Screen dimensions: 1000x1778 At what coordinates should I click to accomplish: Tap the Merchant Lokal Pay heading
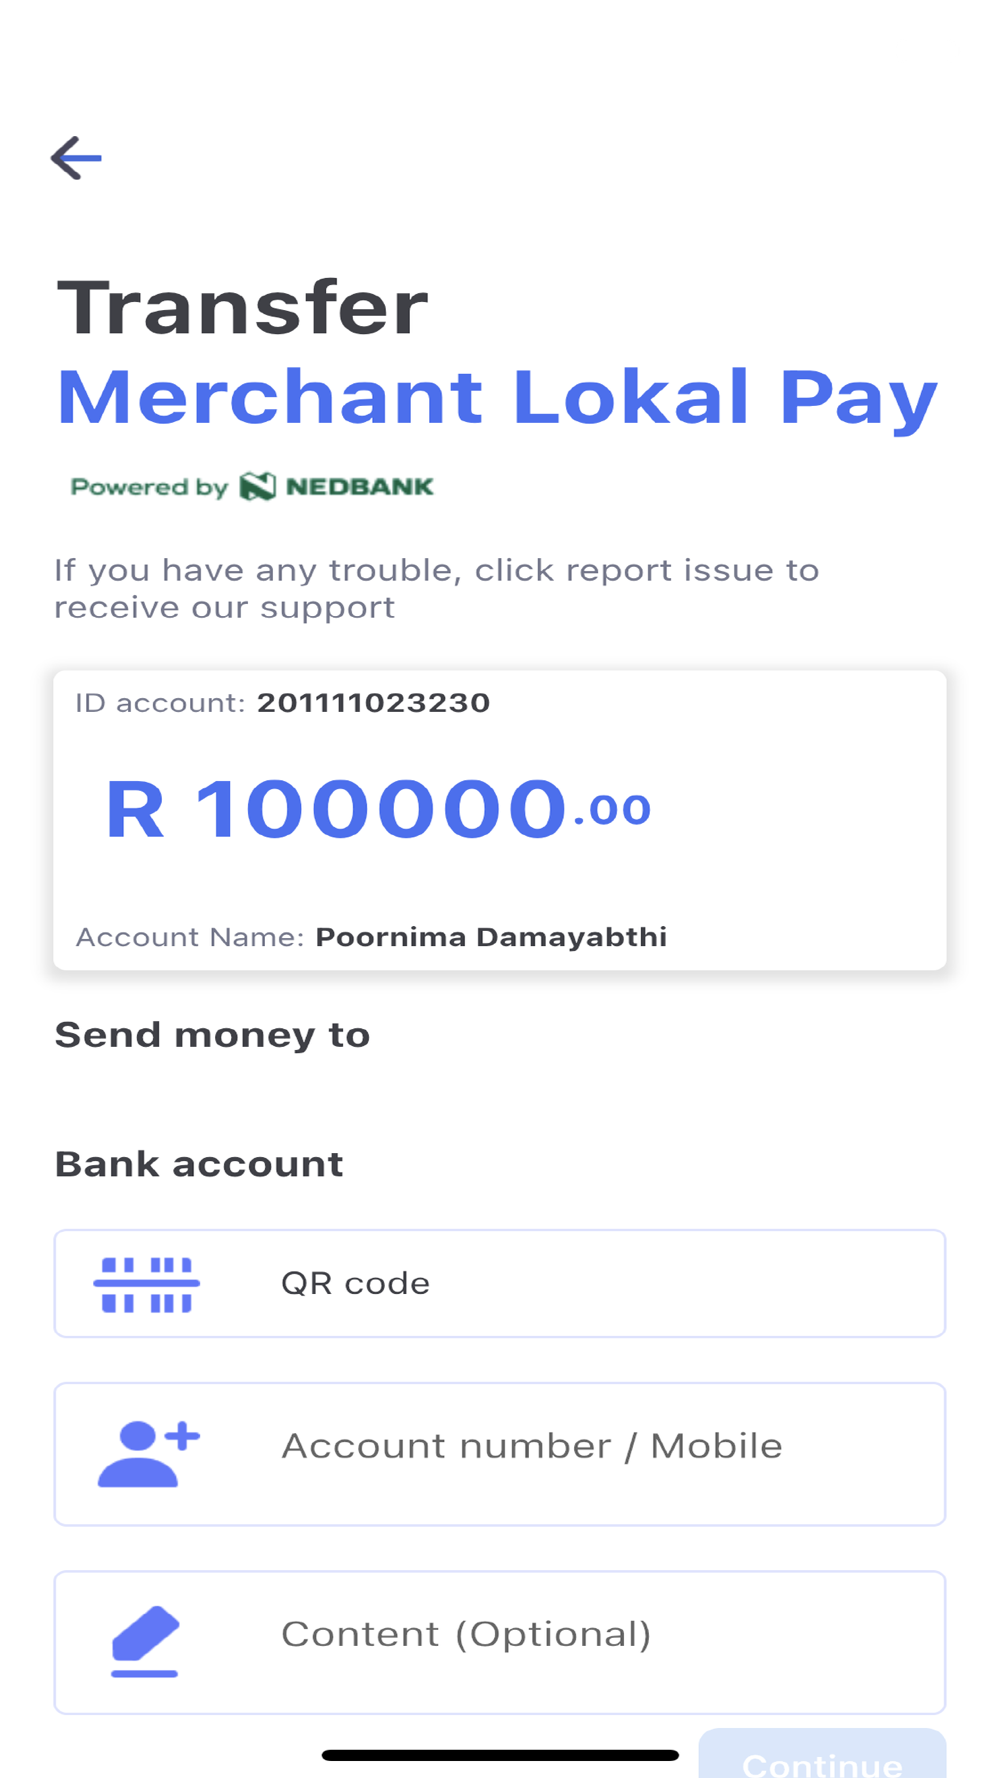pos(497,398)
